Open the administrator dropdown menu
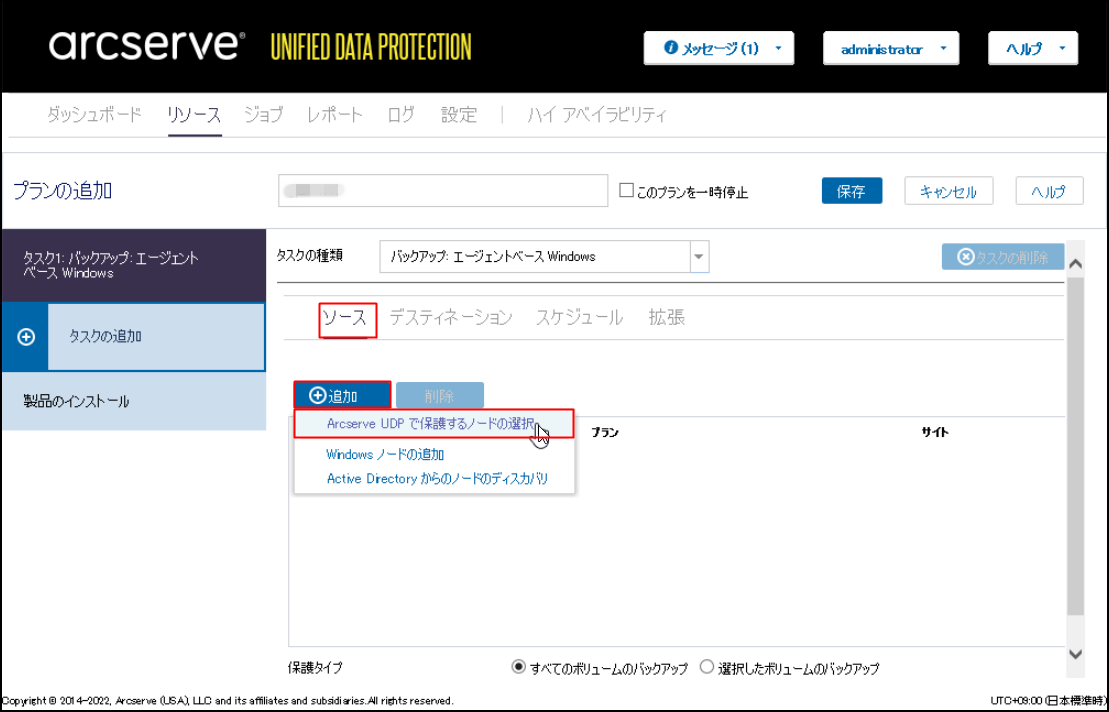 pos(891,49)
